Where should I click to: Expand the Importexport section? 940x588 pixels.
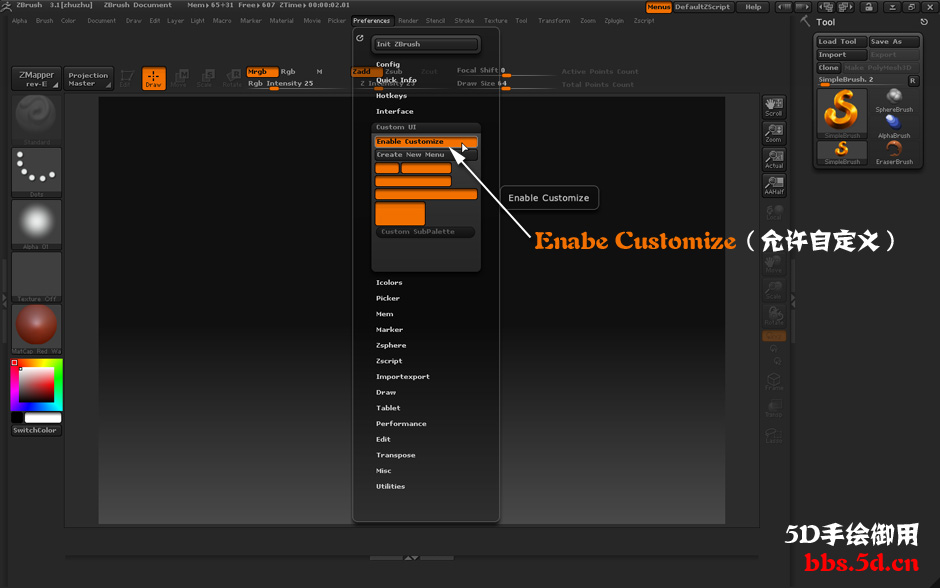coord(403,376)
